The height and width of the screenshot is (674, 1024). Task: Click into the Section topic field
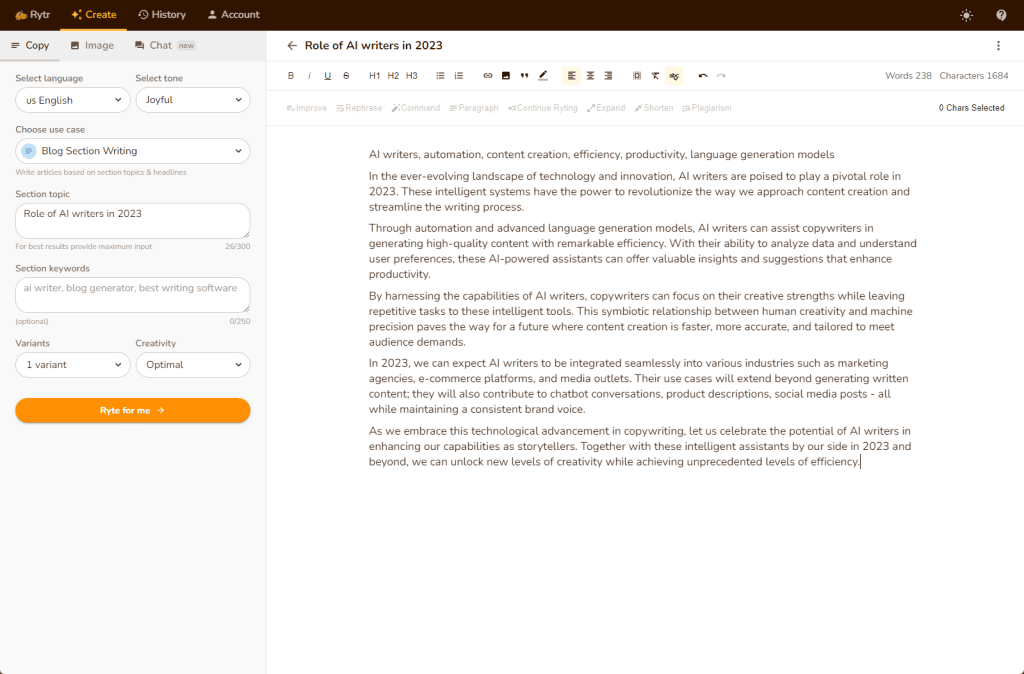(x=133, y=221)
